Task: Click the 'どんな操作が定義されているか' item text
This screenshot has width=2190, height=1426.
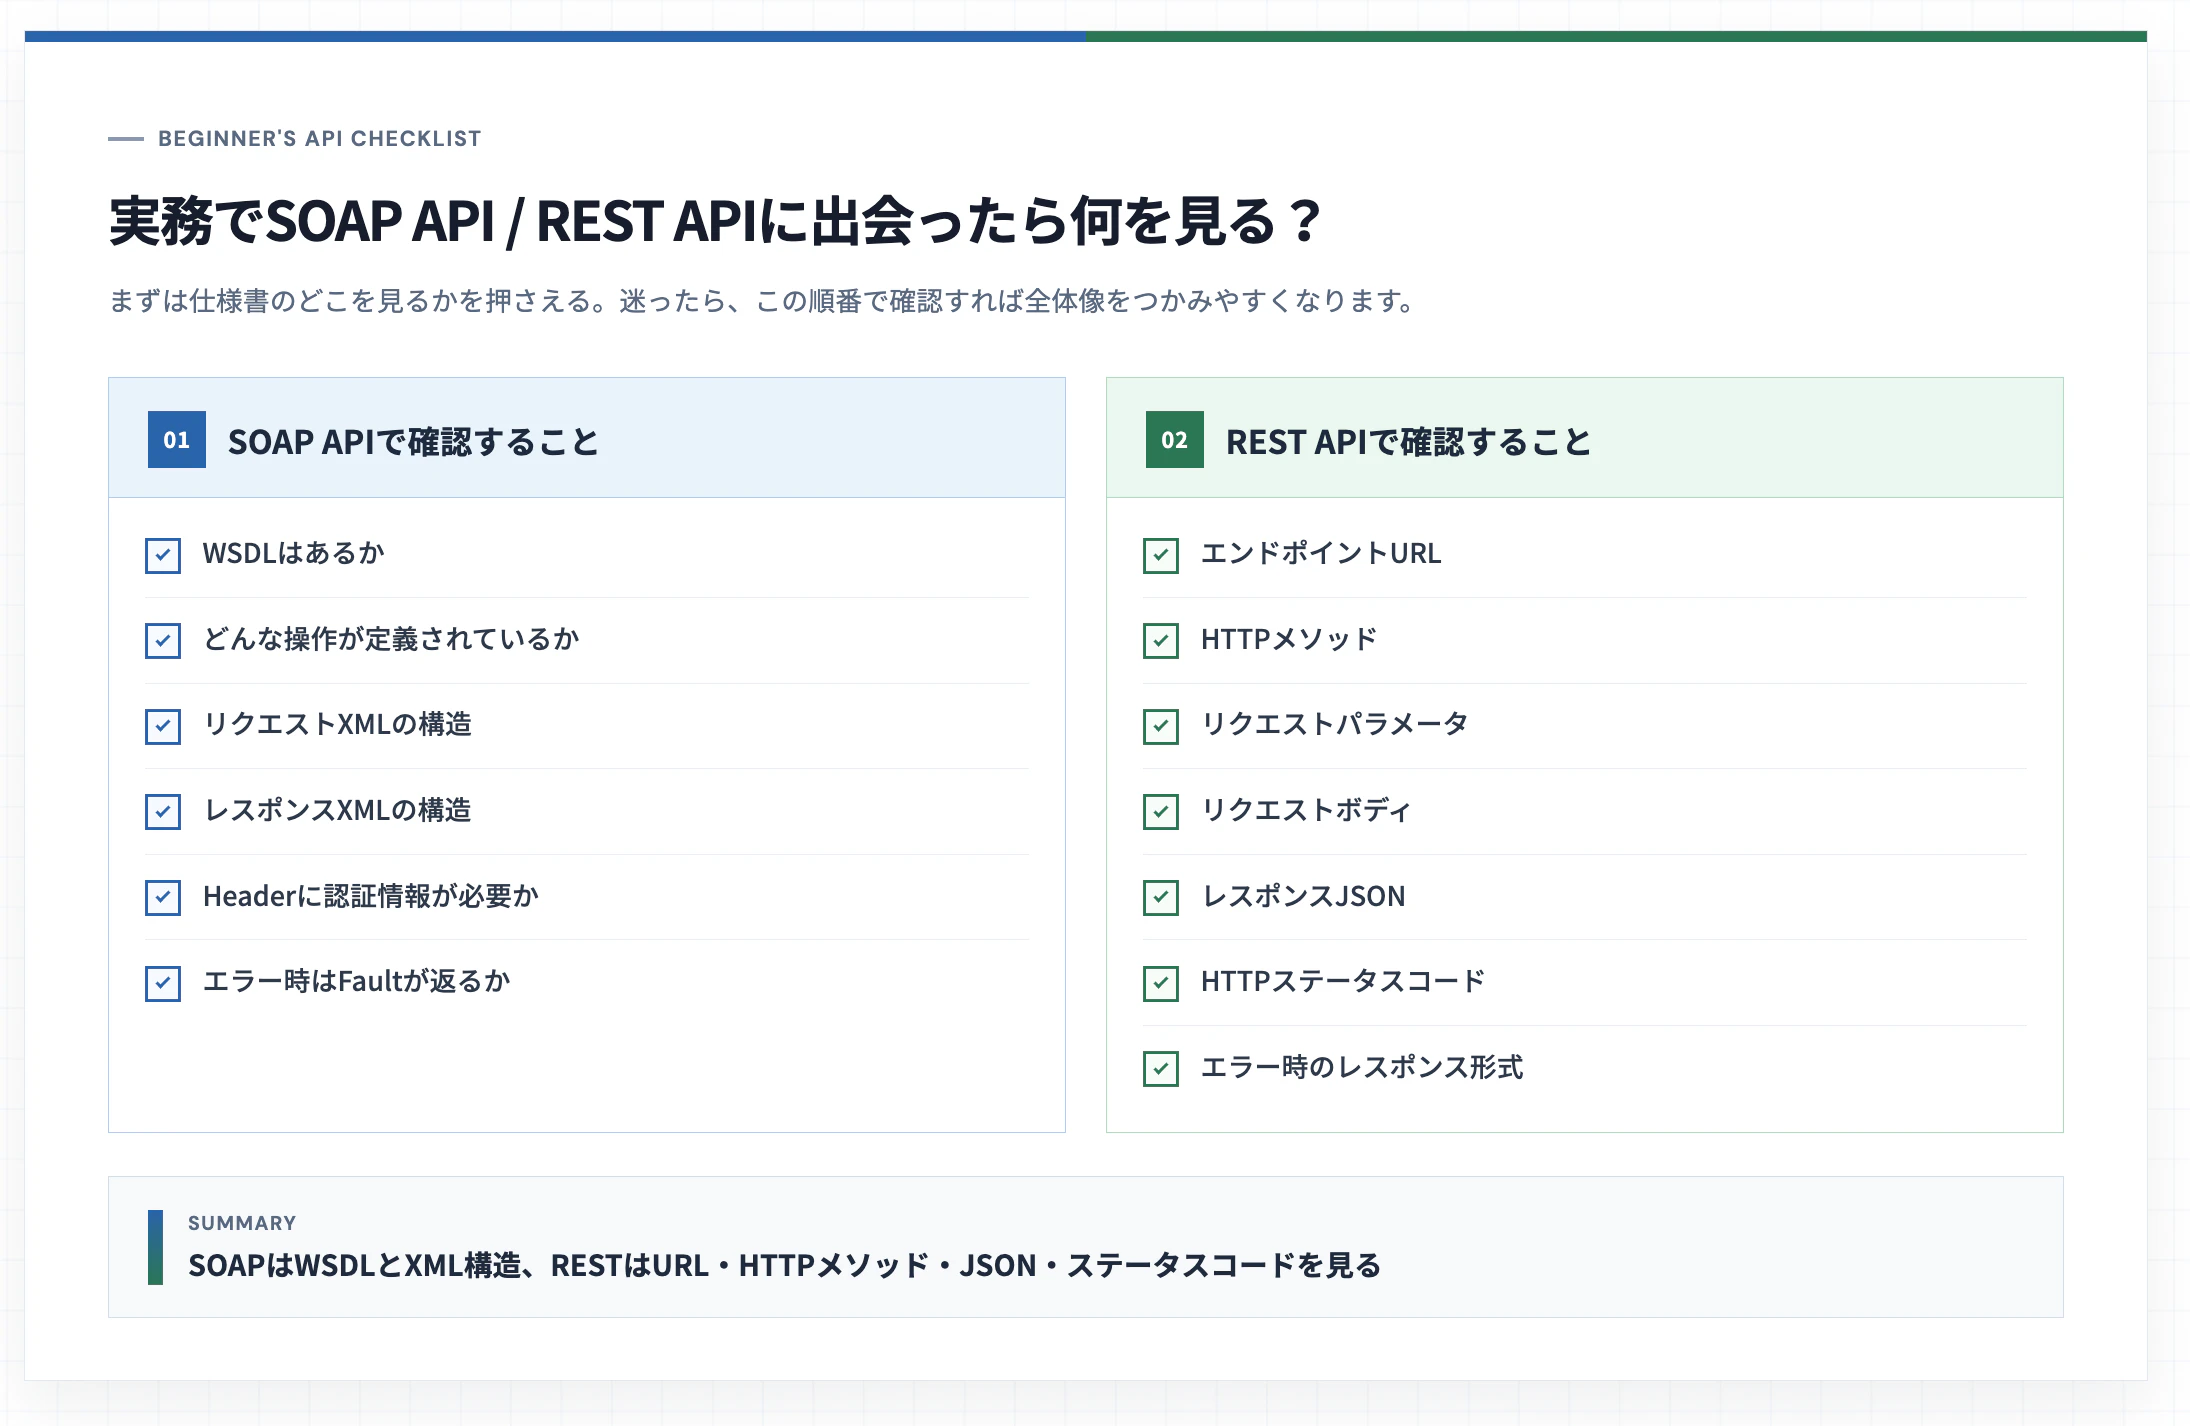Action: [391, 640]
